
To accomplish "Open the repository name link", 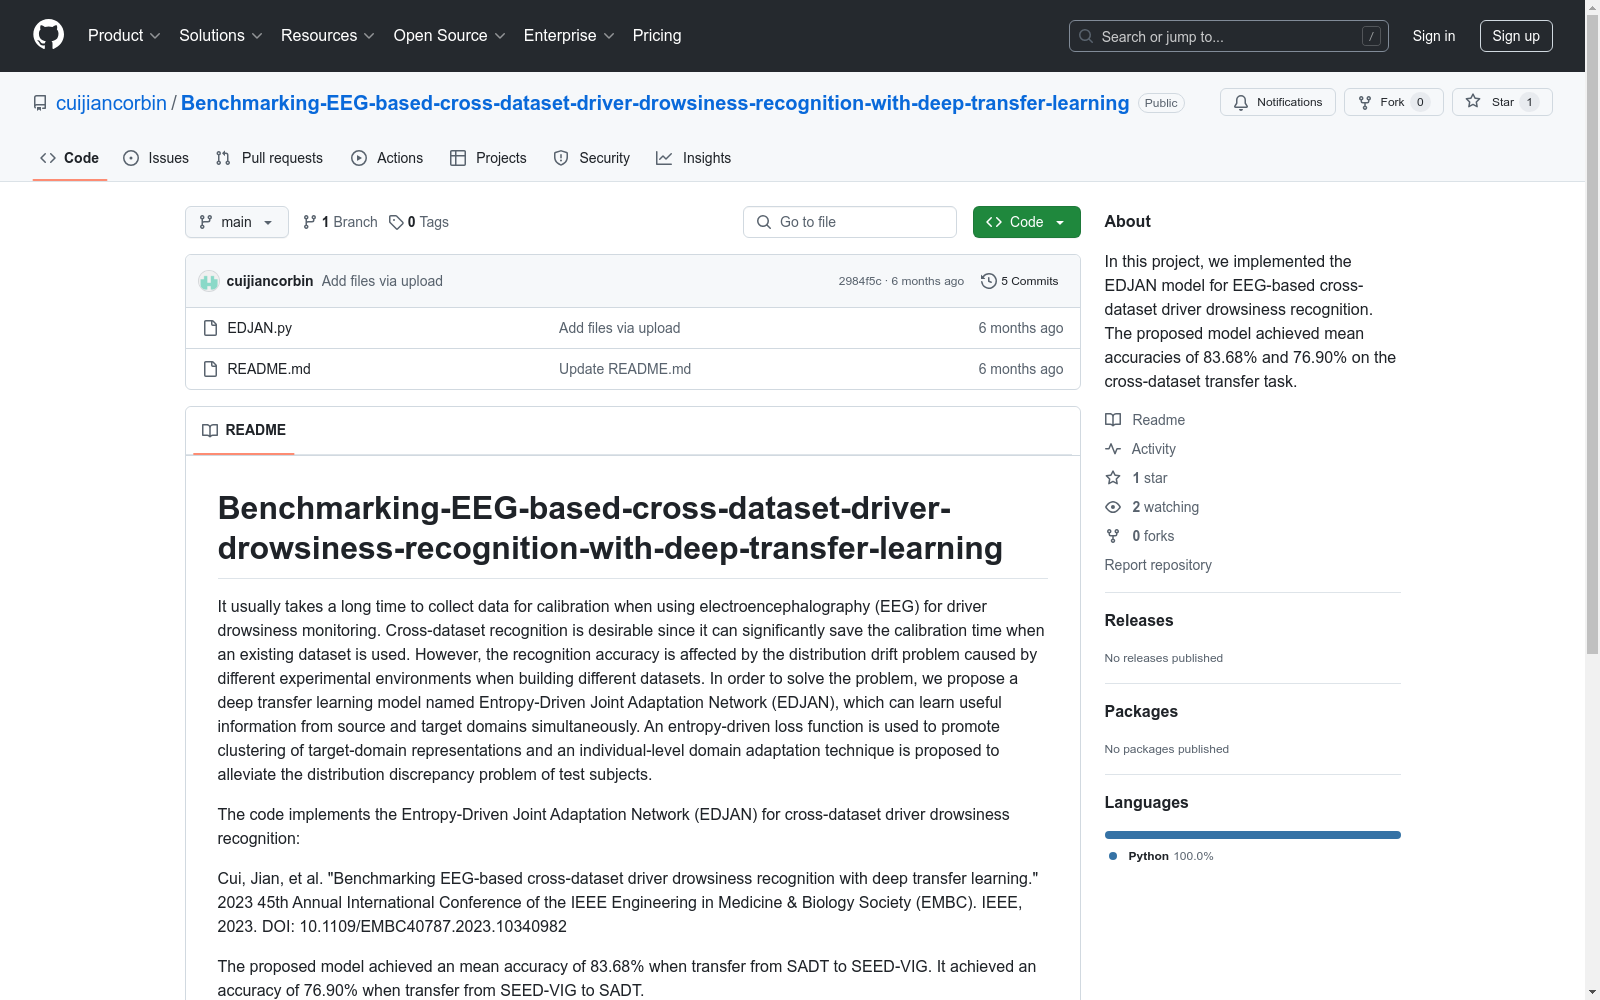I will pyautogui.click(x=655, y=103).
